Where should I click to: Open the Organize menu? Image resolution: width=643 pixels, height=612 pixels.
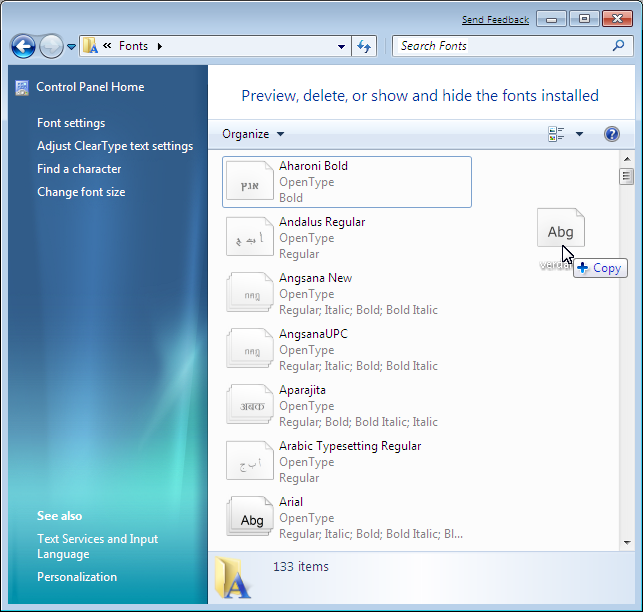[x=253, y=134]
